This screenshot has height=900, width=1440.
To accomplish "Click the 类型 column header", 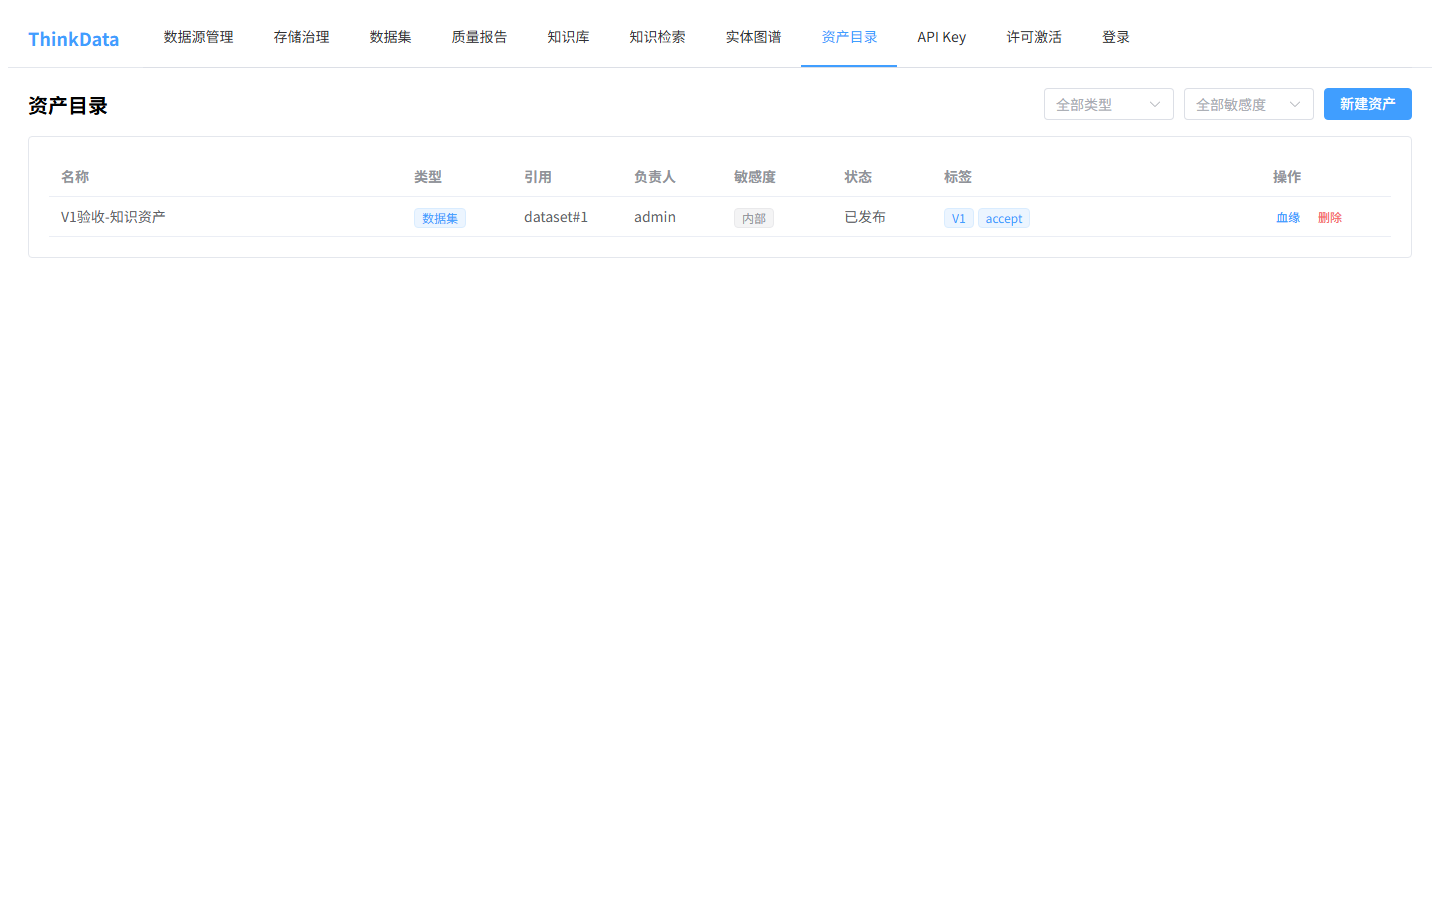I will 428,177.
